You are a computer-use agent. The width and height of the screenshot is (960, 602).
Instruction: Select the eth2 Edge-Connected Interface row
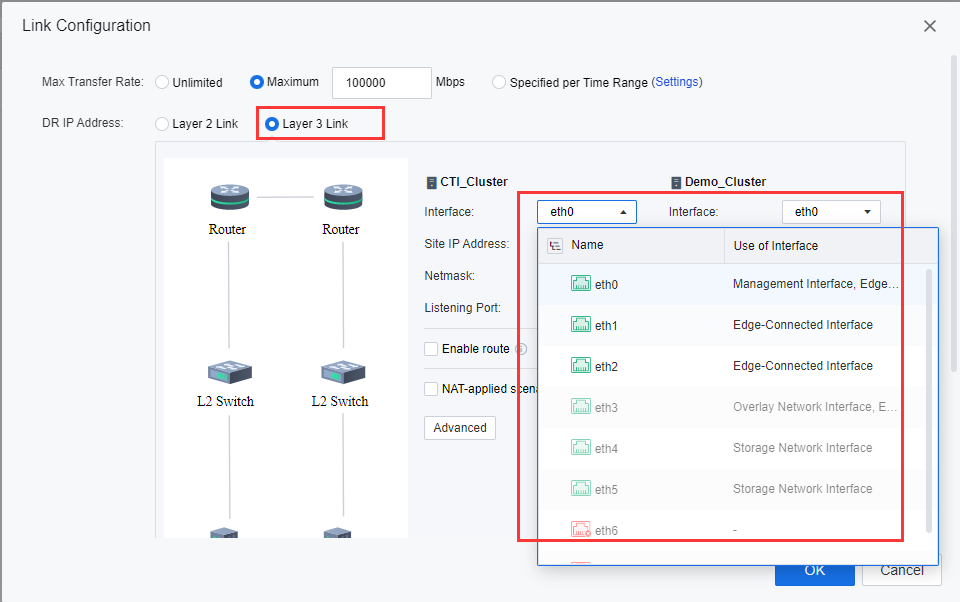coord(737,366)
